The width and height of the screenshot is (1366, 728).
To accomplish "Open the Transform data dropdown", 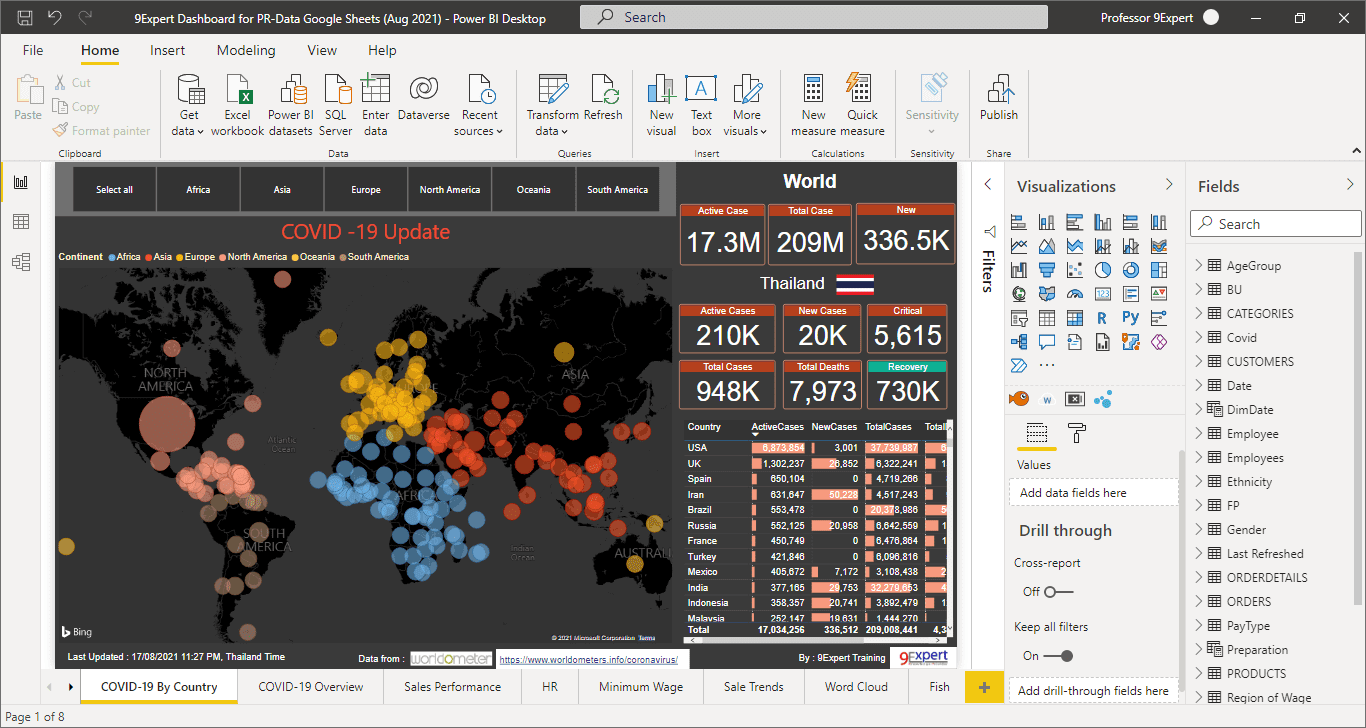I will tap(552, 131).
